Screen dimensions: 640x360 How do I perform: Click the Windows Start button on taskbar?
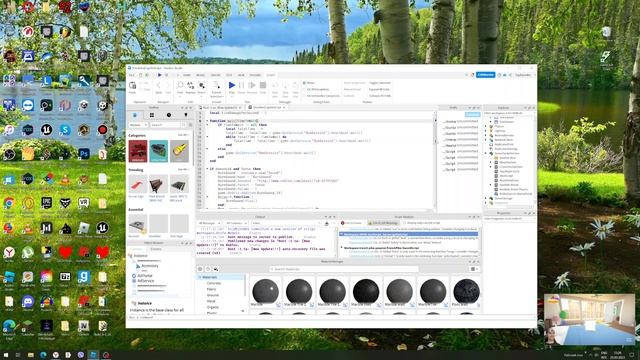click(6, 355)
